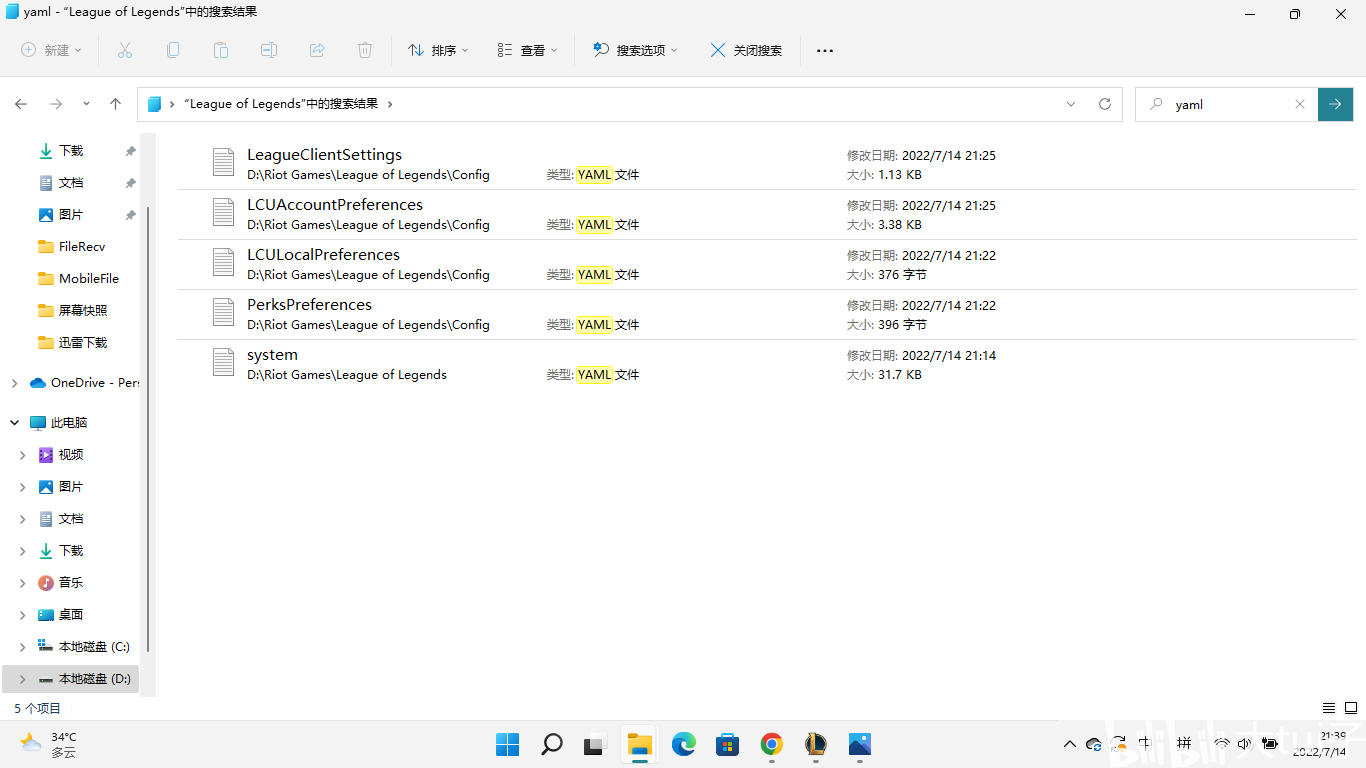Open recent locations chevron

pos(86,104)
